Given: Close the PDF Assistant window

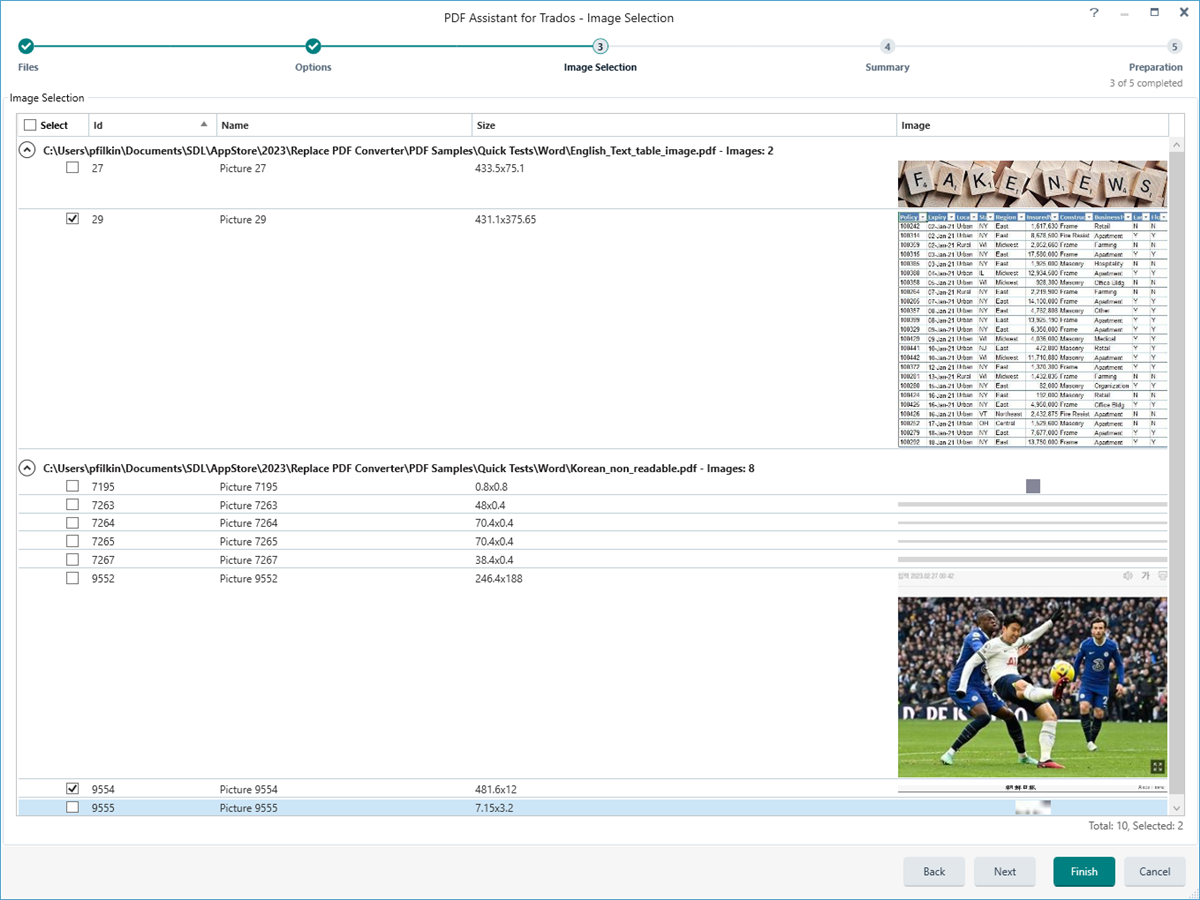Looking at the screenshot, I should pos(1183,13).
